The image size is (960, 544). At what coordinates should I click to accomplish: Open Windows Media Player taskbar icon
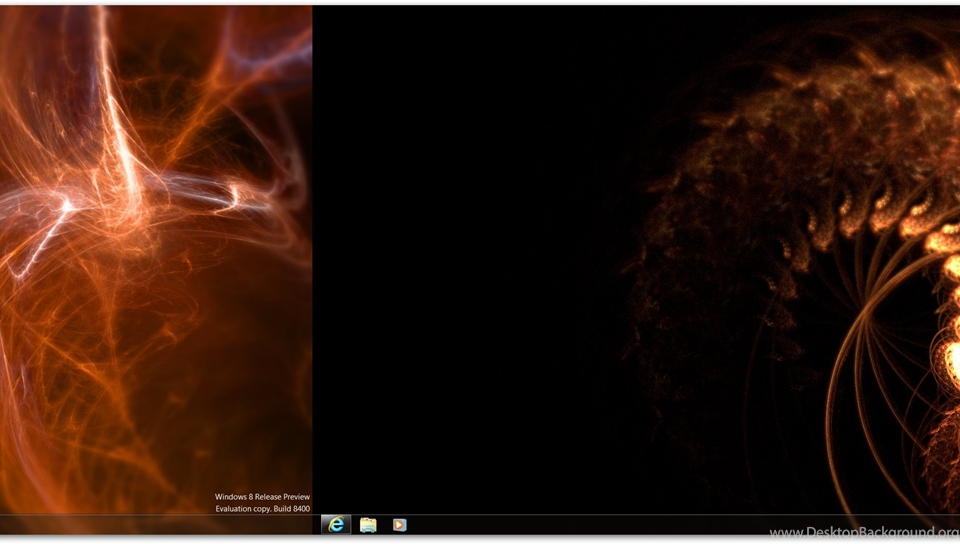[x=399, y=524]
